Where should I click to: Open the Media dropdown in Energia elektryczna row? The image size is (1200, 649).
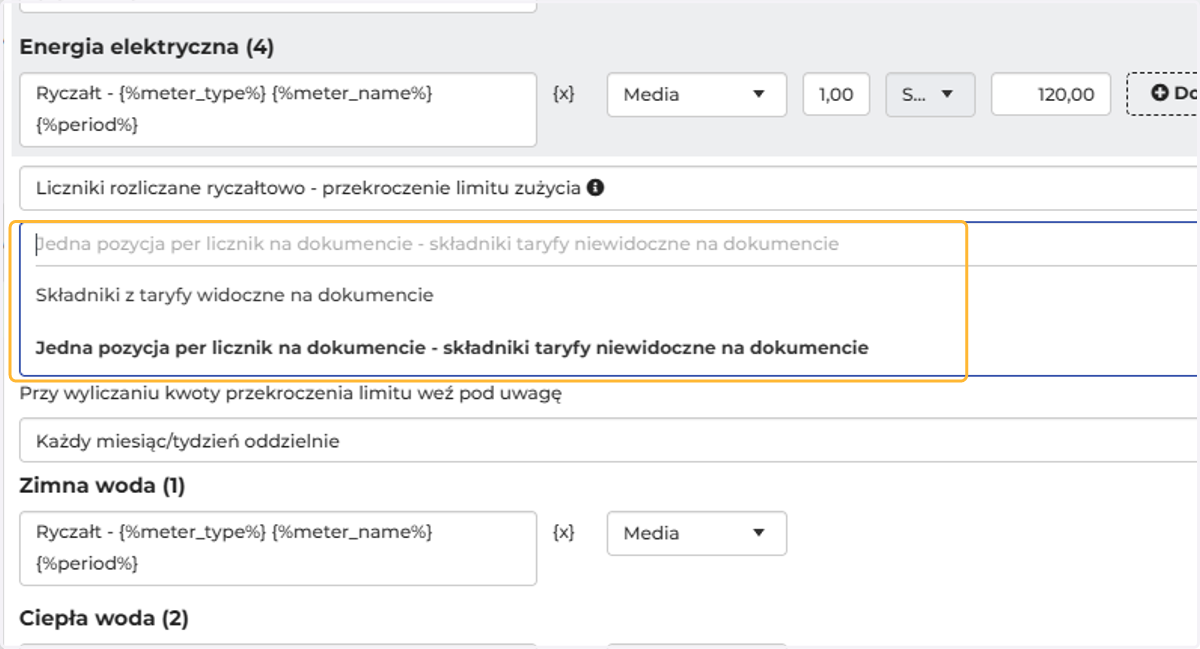pos(697,94)
